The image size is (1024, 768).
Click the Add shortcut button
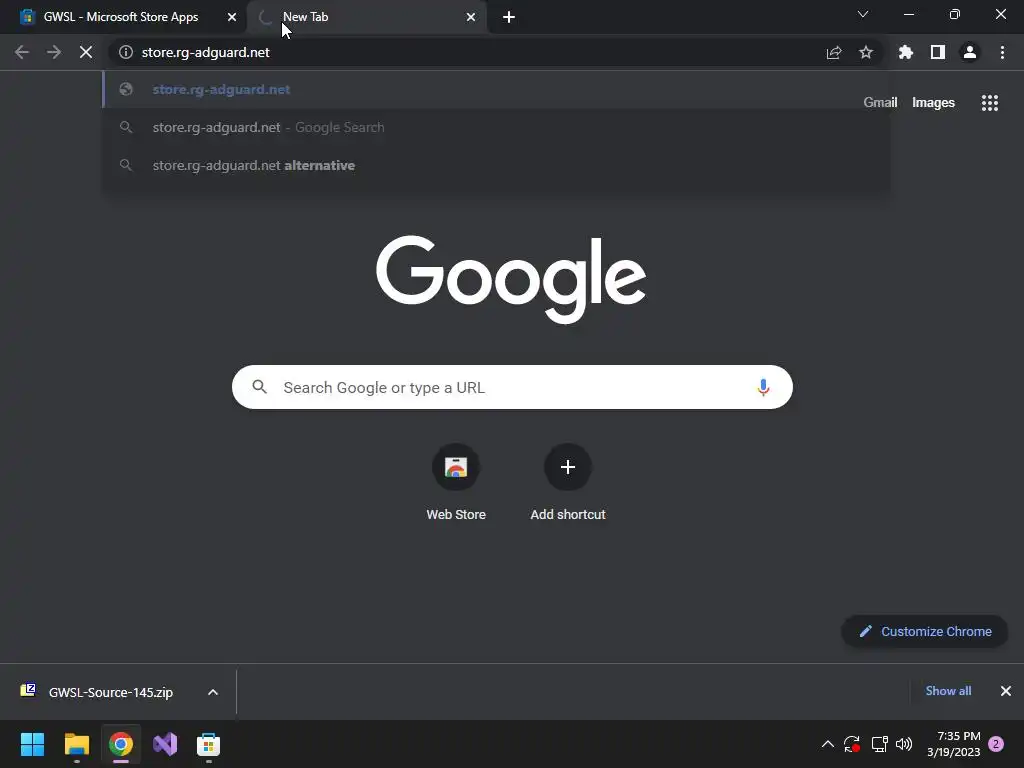(x=568, y=483)
